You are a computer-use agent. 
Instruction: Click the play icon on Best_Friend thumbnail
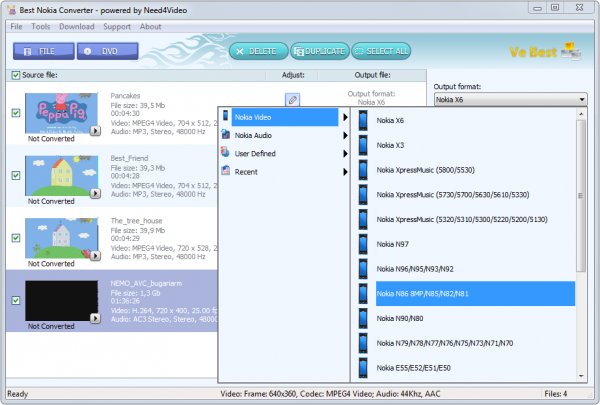coord(95,193)
